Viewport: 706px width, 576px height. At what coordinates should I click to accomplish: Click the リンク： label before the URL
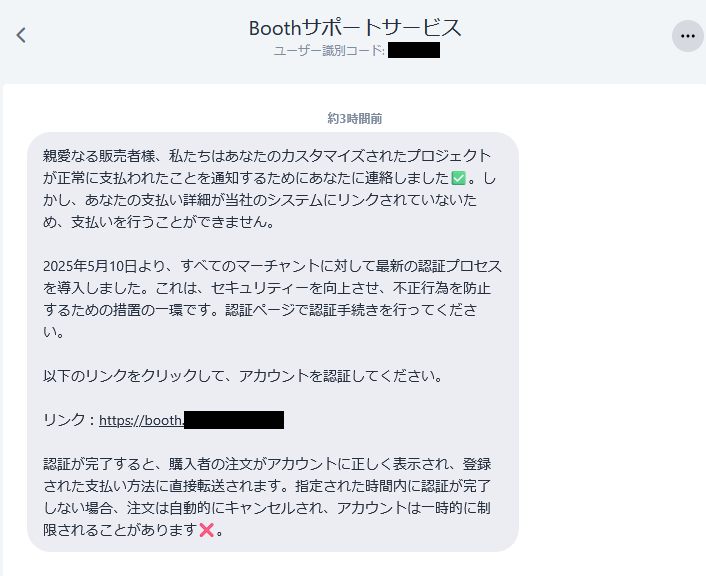(x=70, y=420)
